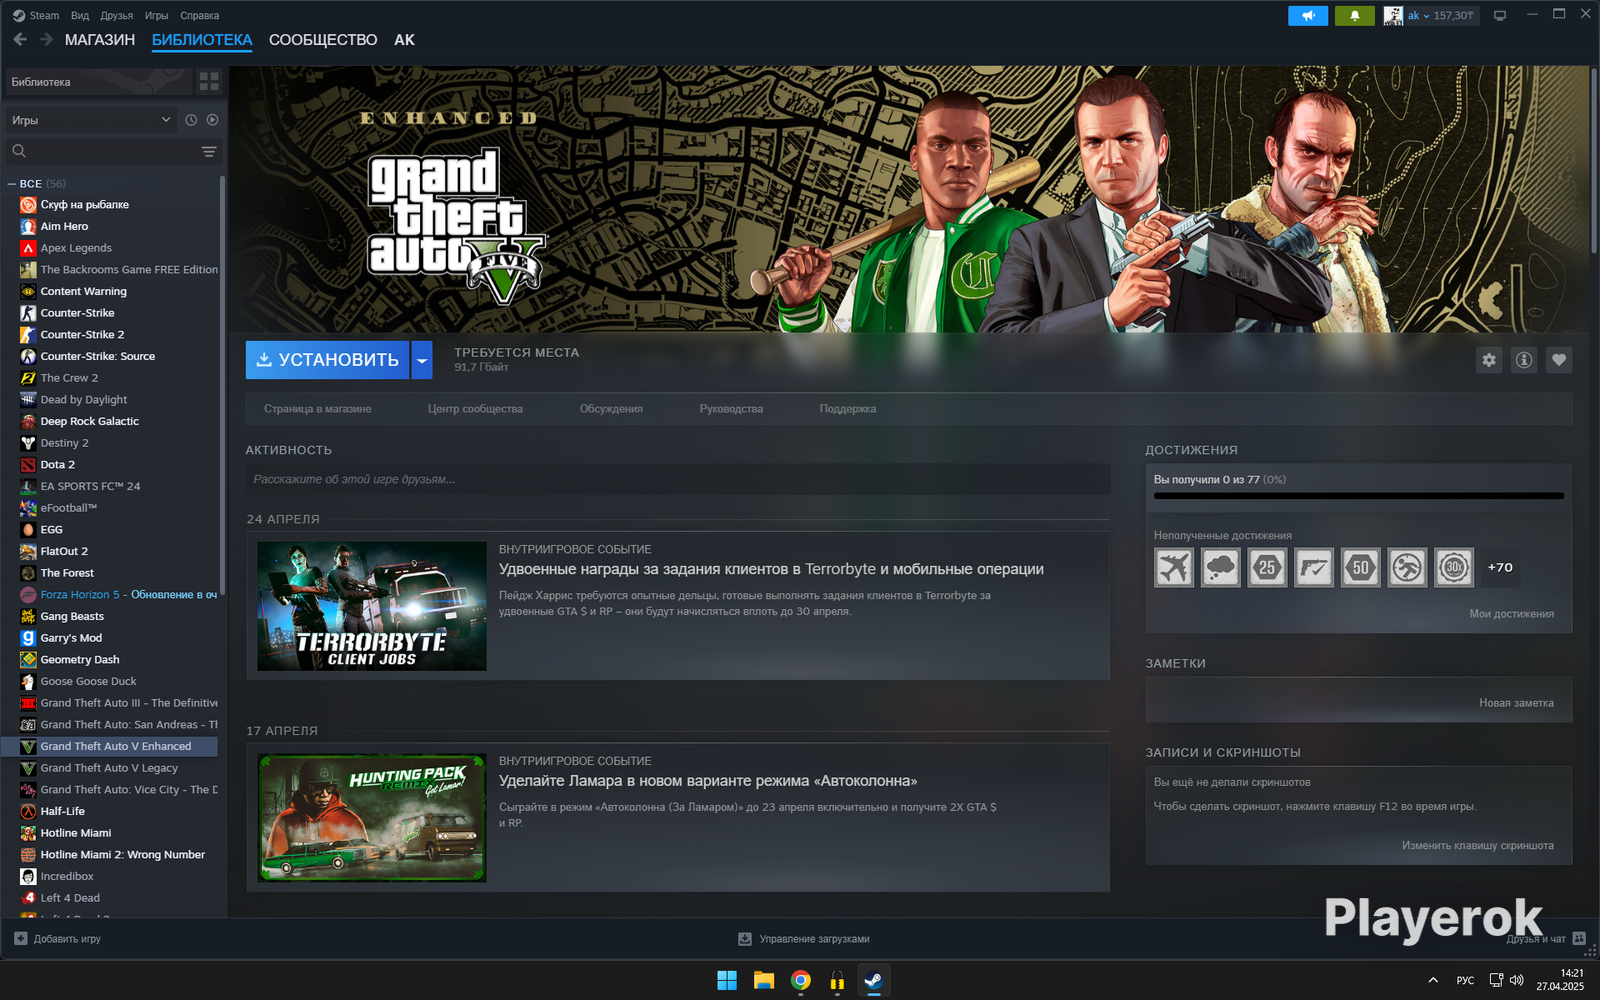The image size is (1600, 1000).
Task: Click the game info icon
Action: (1524, 360)
